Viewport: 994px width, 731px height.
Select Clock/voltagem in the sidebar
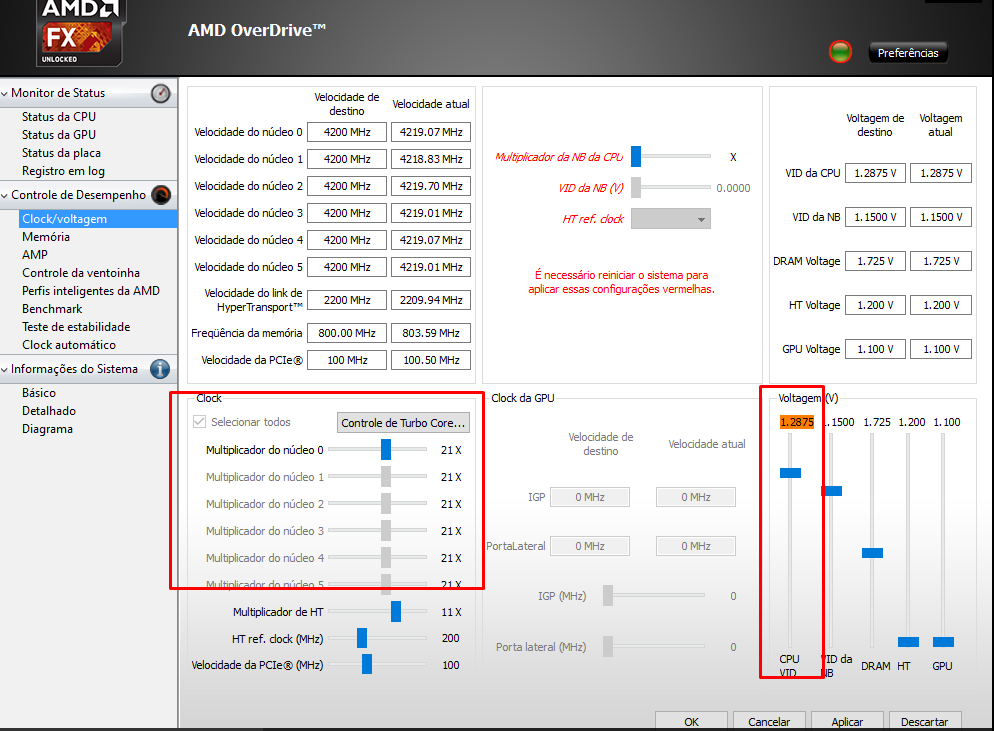pos(98,219)
